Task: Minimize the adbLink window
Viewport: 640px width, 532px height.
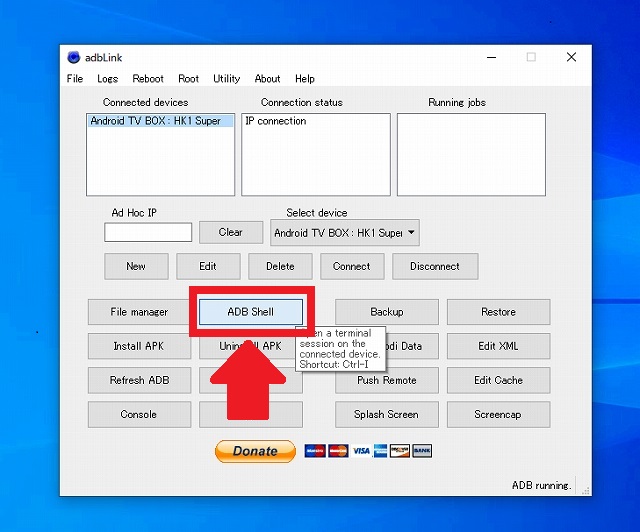Action: 491,57
